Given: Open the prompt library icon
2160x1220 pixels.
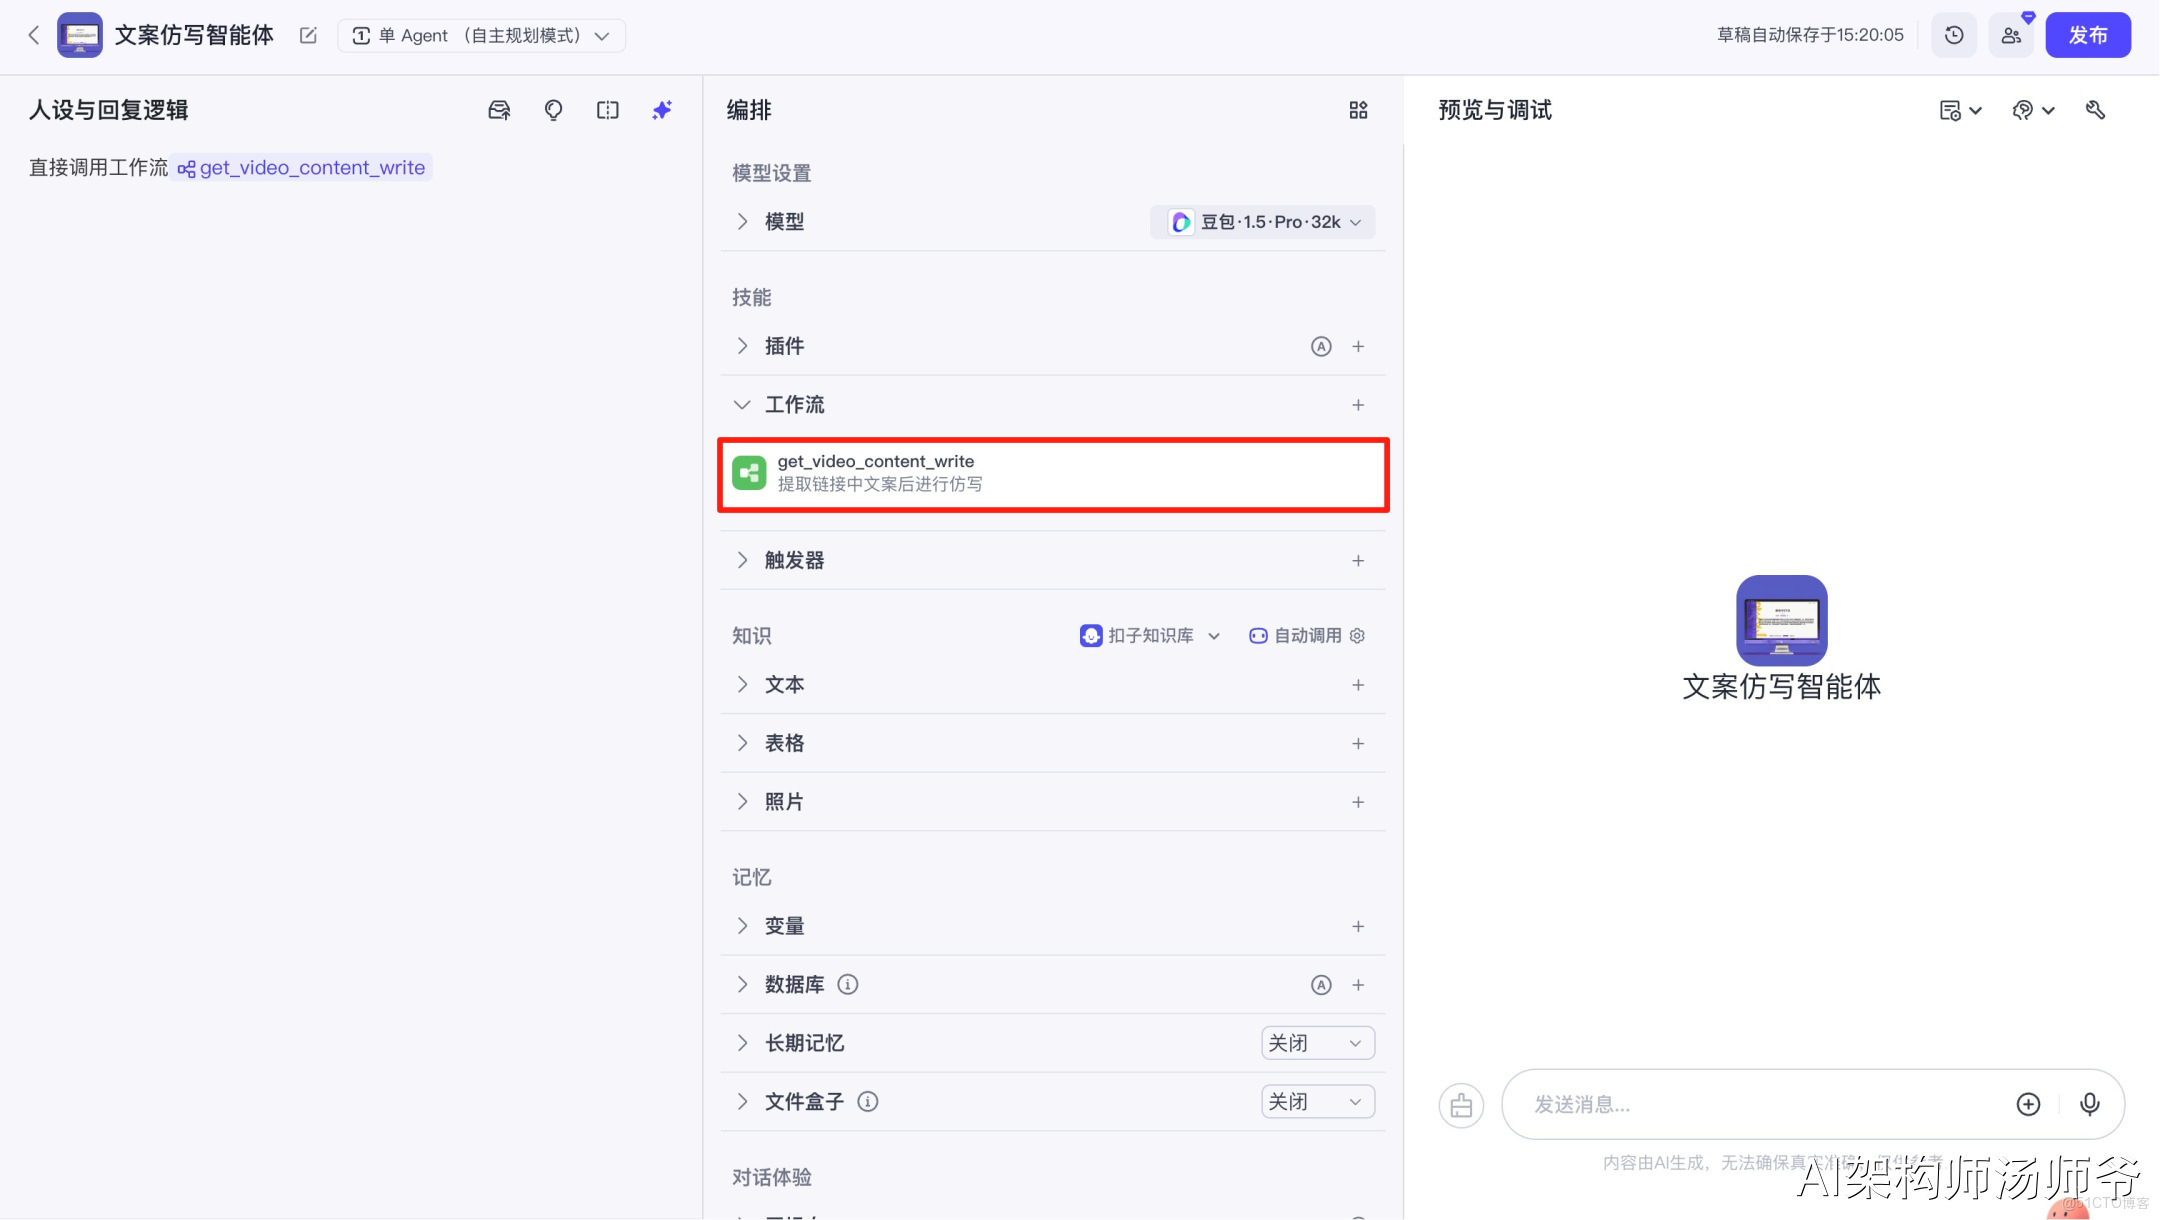Looking at the screenshot, I should (x=499, y=110).
